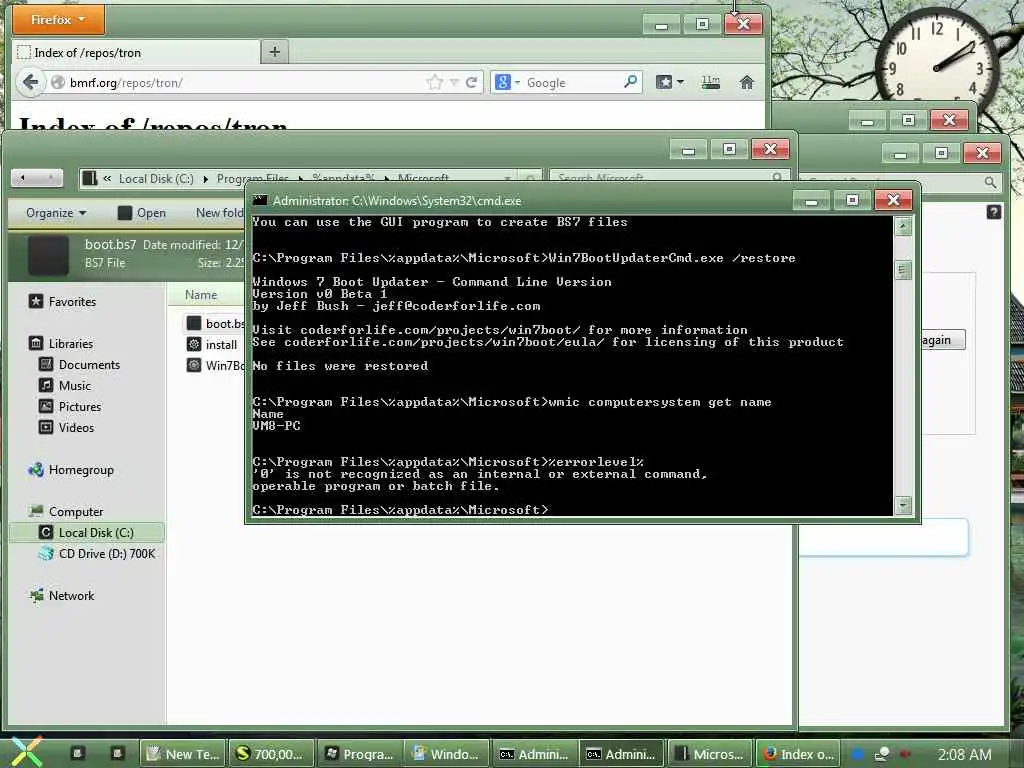Open the 'New Te...' taskbar item
Image resolution: width=1024 pixels, height=768 pixels.
click(184, 754)
